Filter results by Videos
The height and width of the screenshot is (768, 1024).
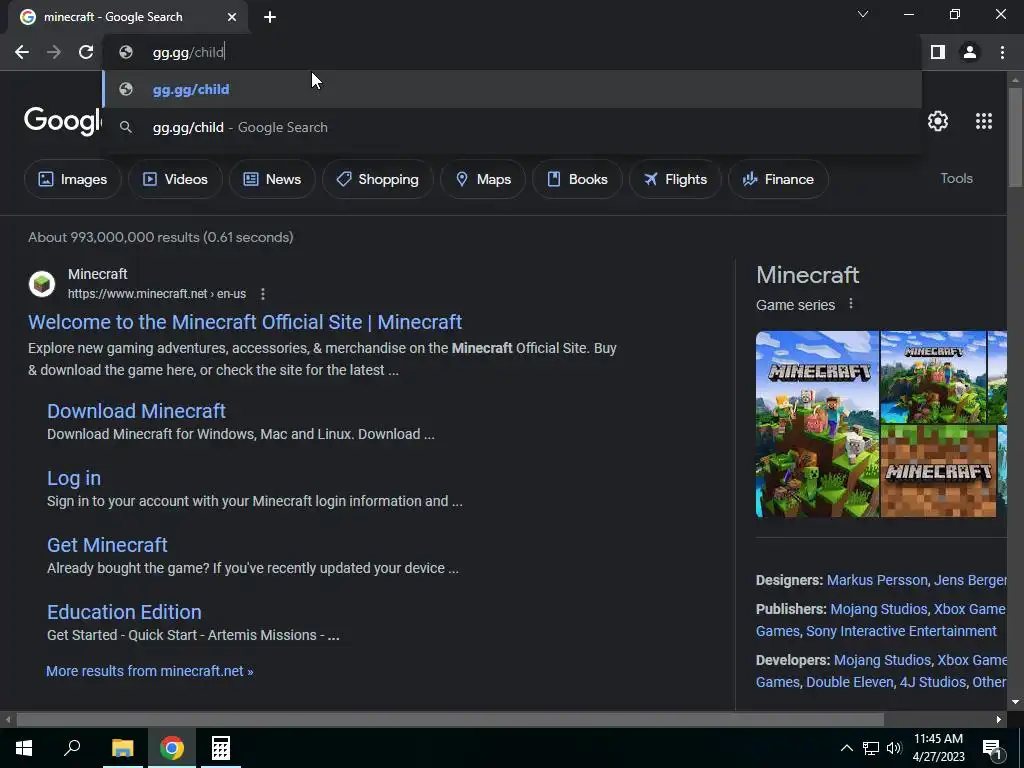tap(175, 179)
